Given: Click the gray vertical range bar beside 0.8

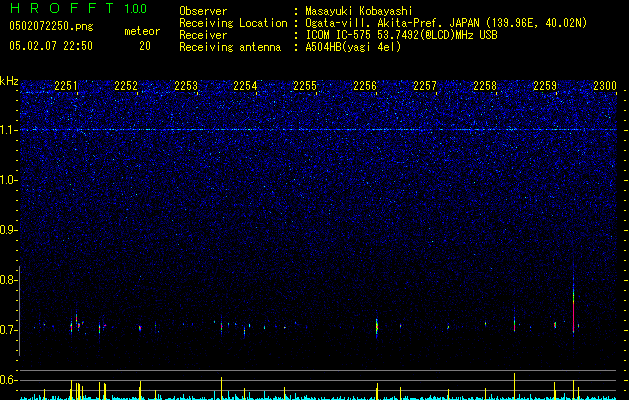Looking at the screenshot, I should click(x=19, y=310).
